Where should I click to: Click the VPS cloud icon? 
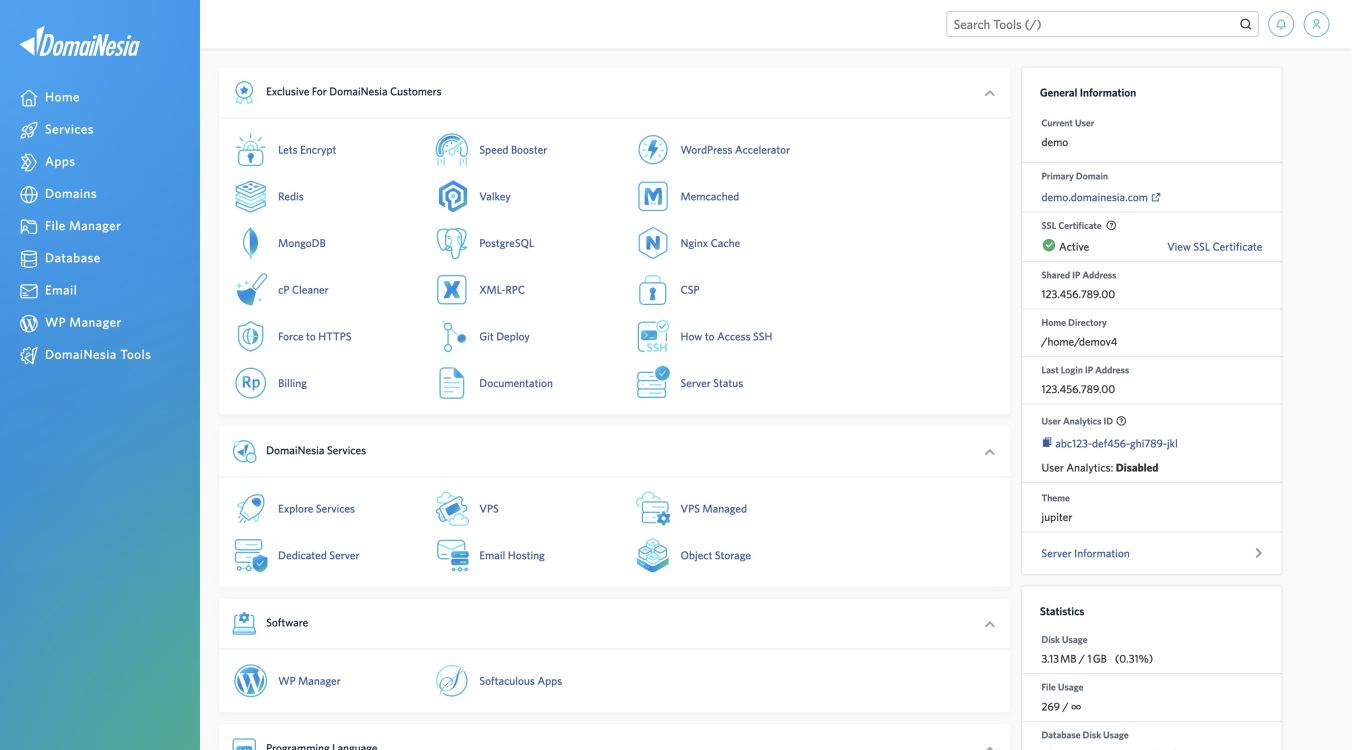pos(452,509)
